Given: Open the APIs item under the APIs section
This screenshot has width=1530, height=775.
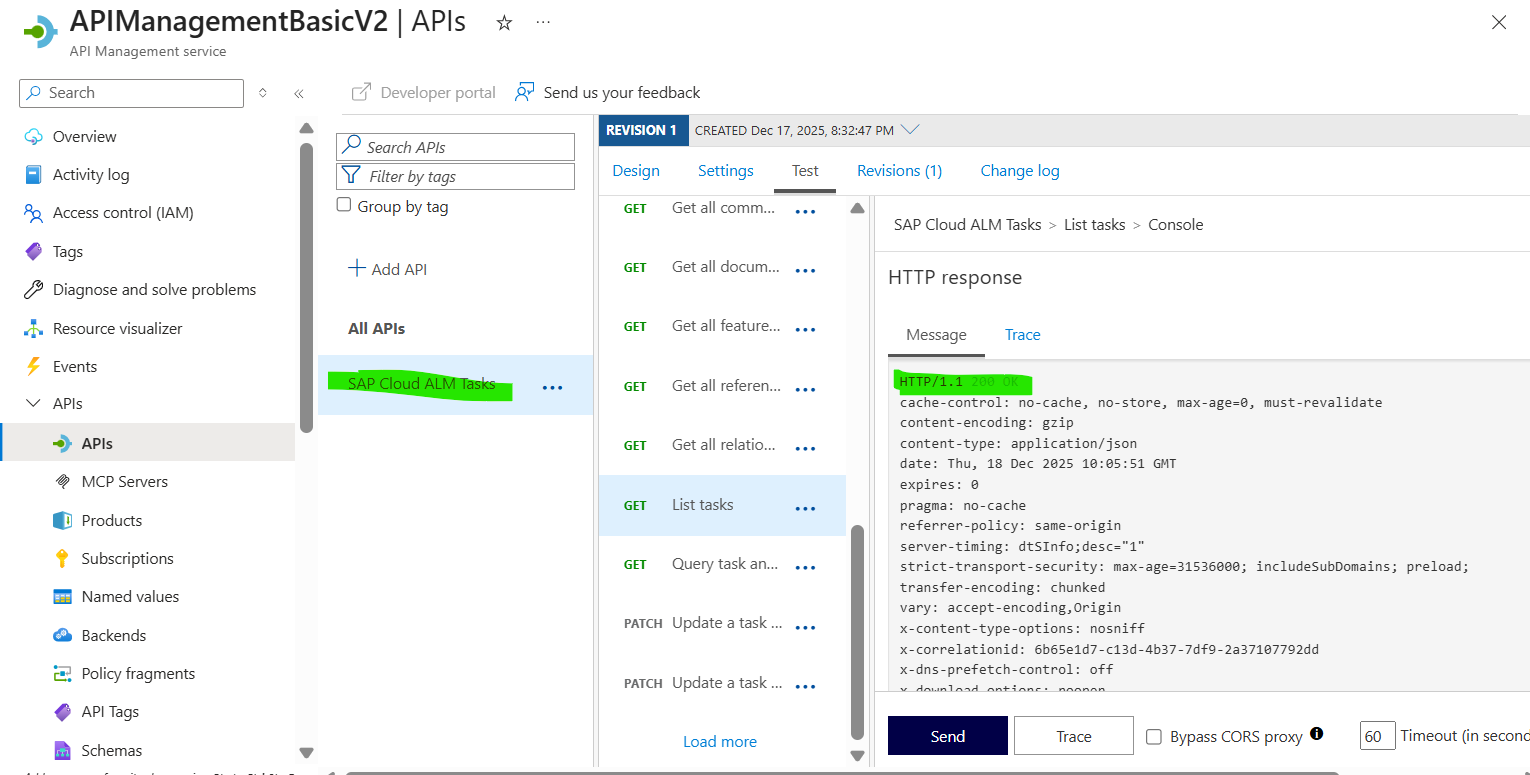Looking at the screenshot, I should (148, 443).
